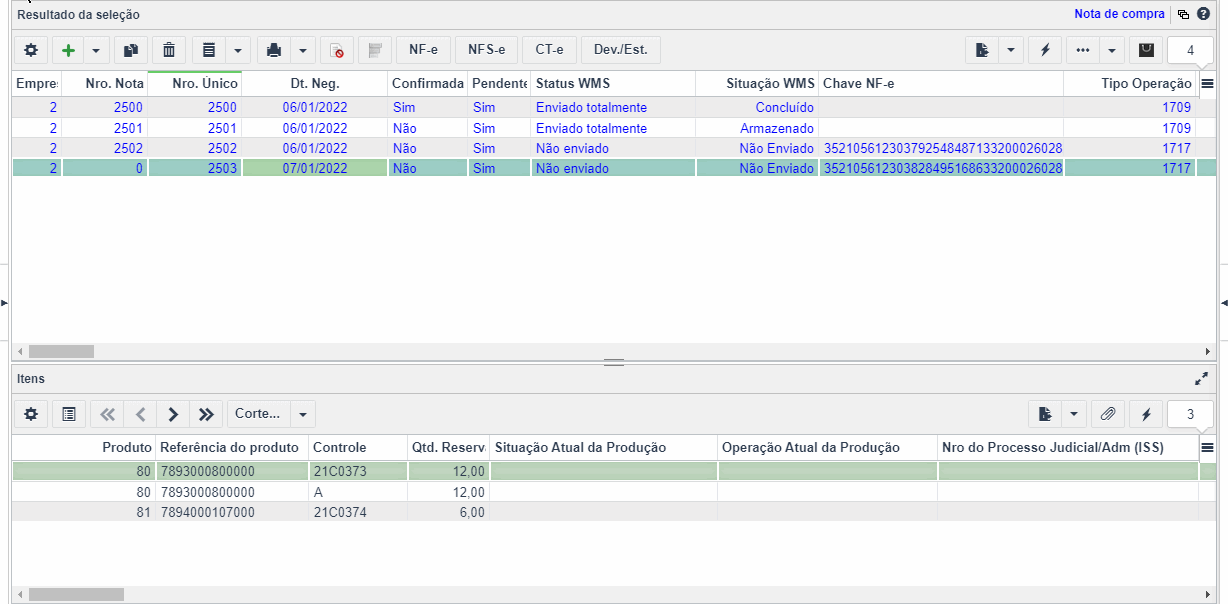
Task: Open the NF-e button
Action: pos(424,50)
